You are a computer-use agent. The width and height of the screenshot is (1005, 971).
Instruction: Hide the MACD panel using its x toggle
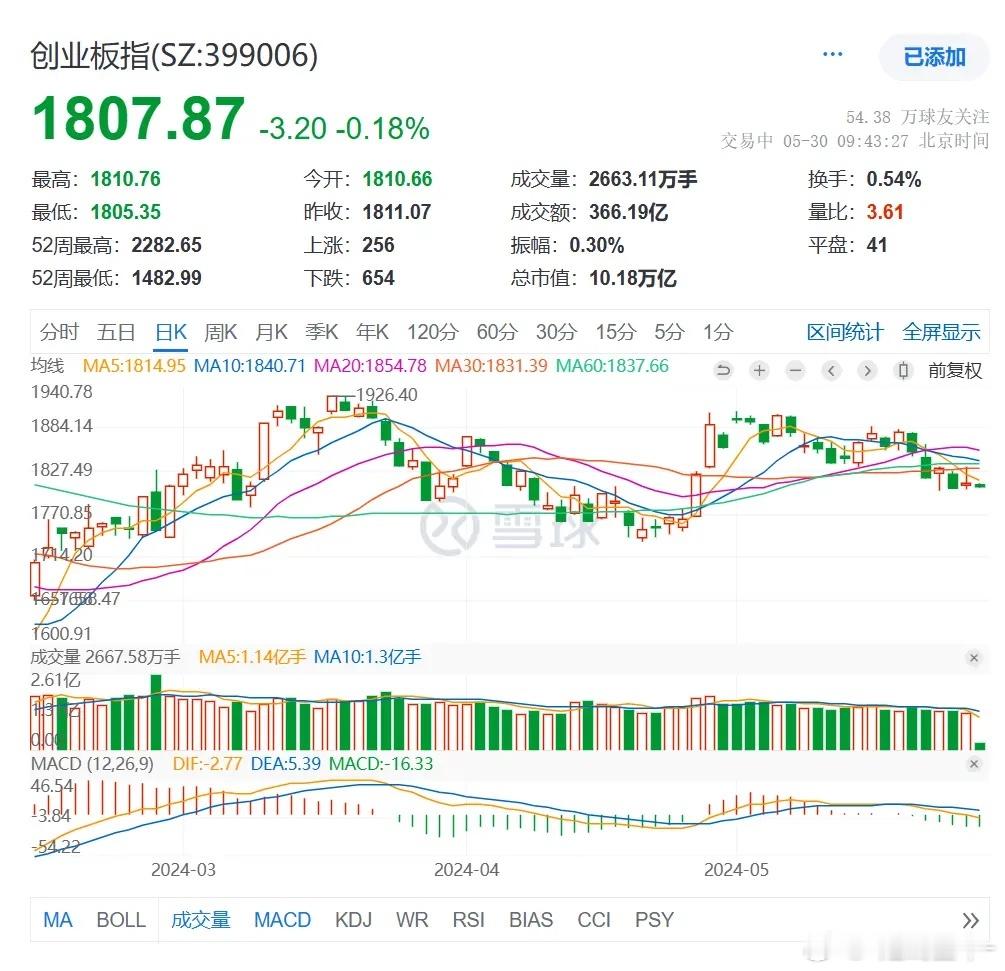pos(974,764)
